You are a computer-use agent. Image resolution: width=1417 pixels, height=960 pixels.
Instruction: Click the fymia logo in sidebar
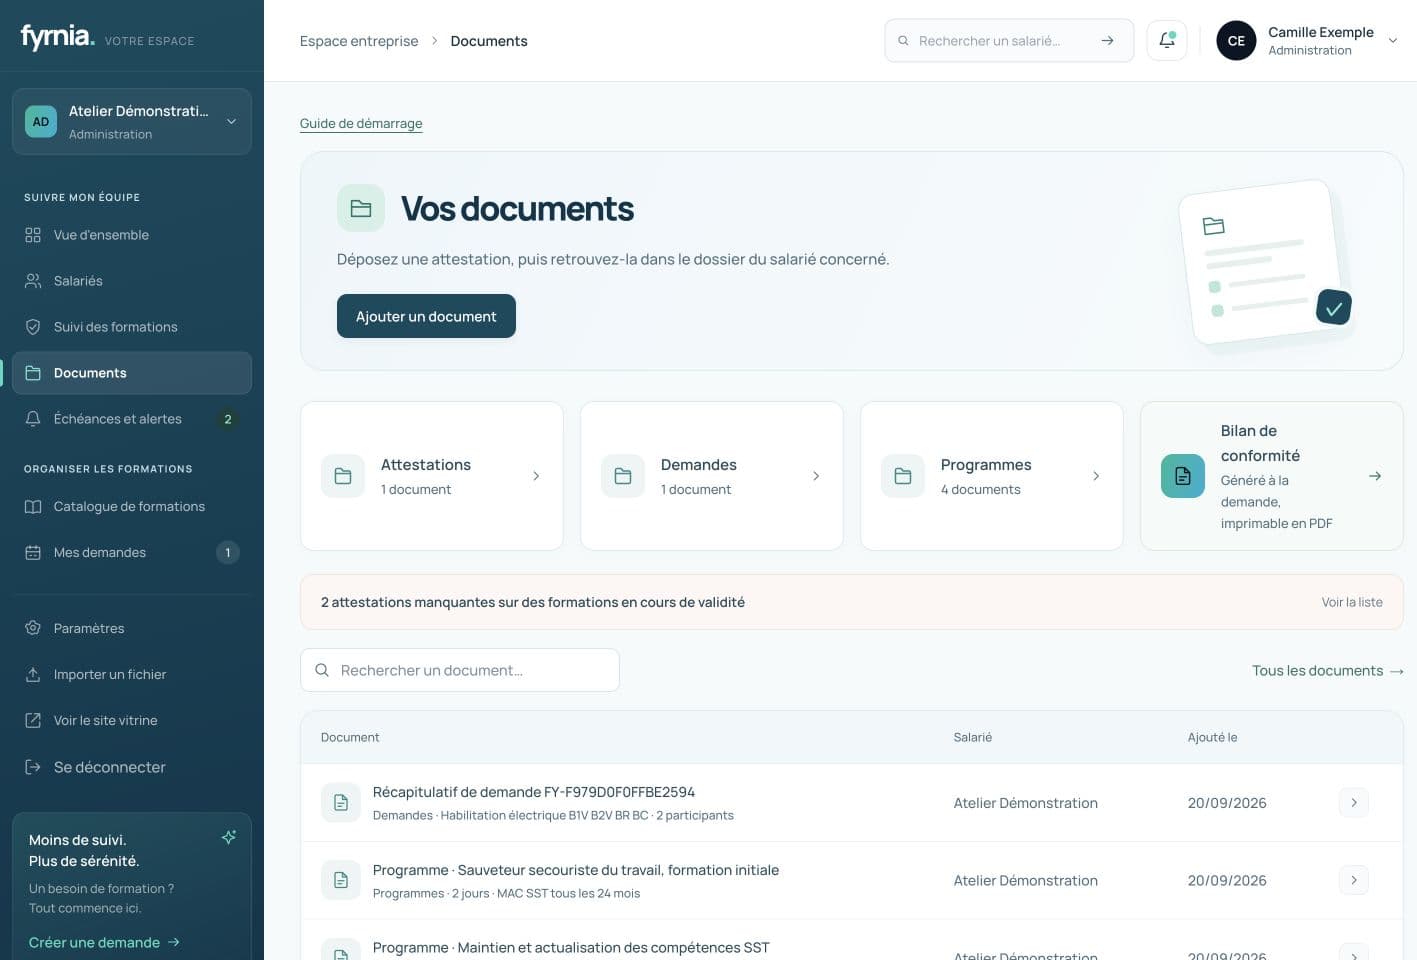[57, 37]
